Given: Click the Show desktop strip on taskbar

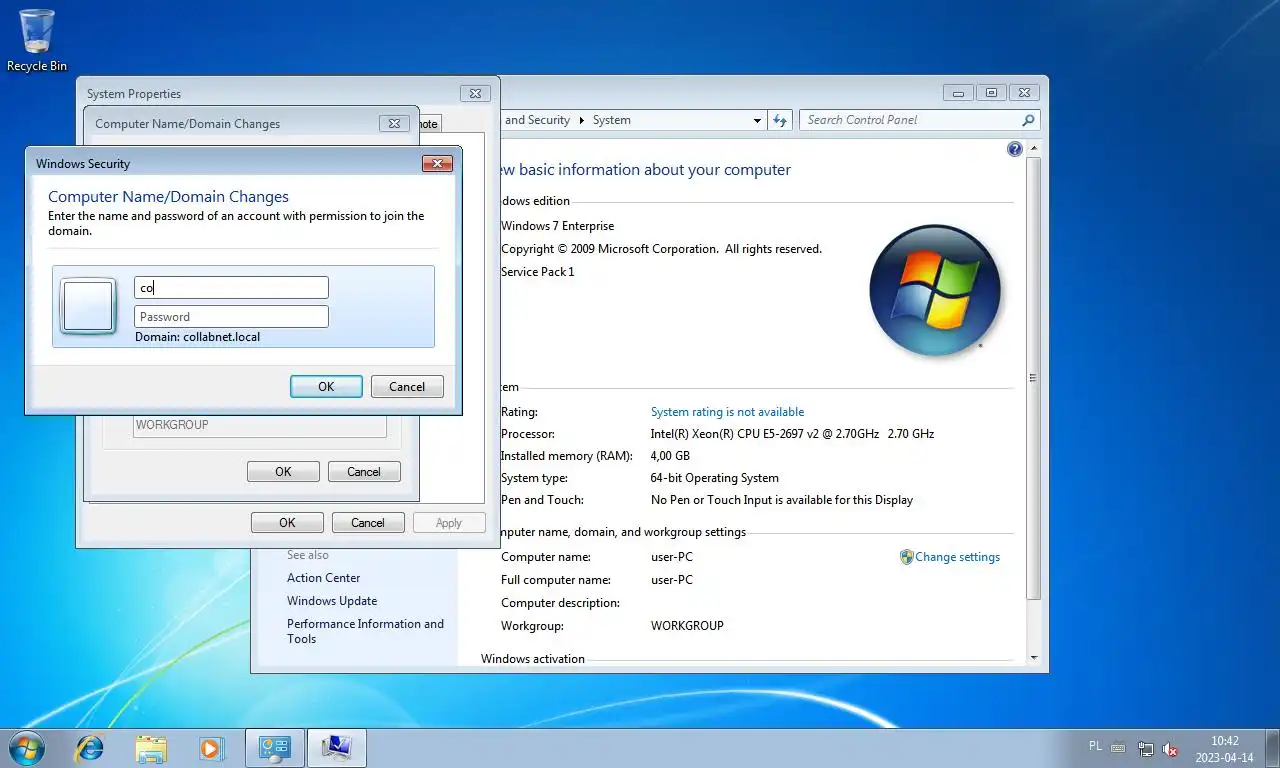Looking at the screenshot, I should (x=1272, y=748).
